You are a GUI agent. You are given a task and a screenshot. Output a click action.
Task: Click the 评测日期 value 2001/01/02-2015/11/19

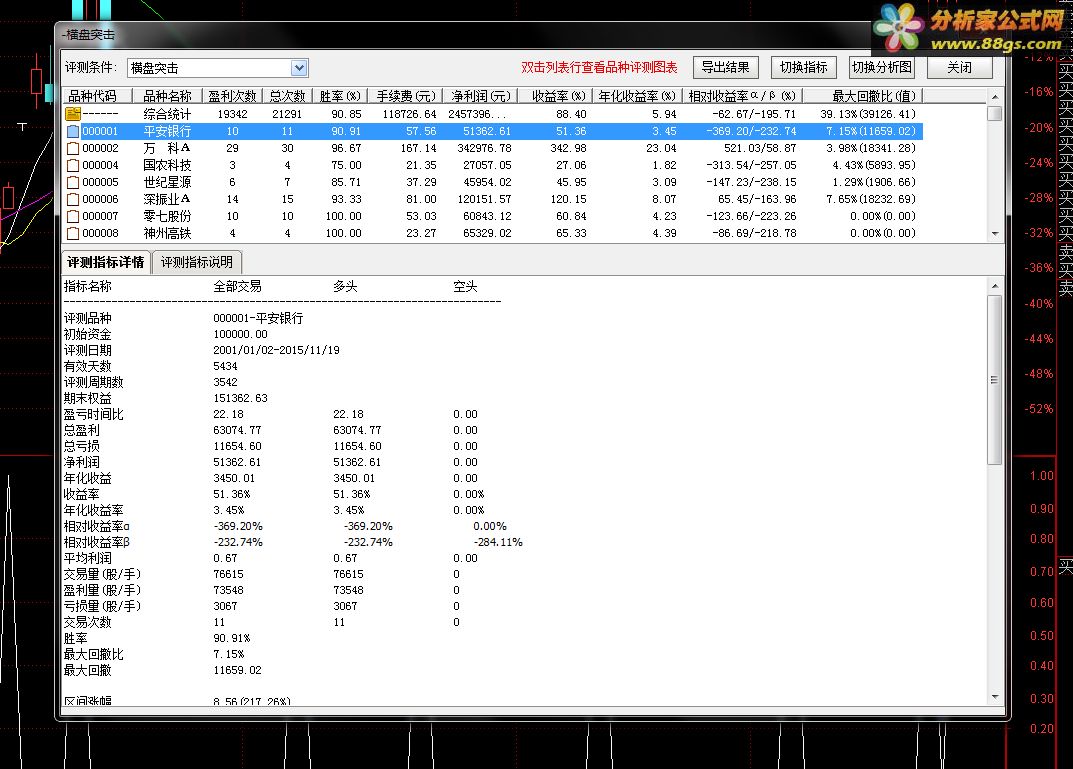pos(276,350)
